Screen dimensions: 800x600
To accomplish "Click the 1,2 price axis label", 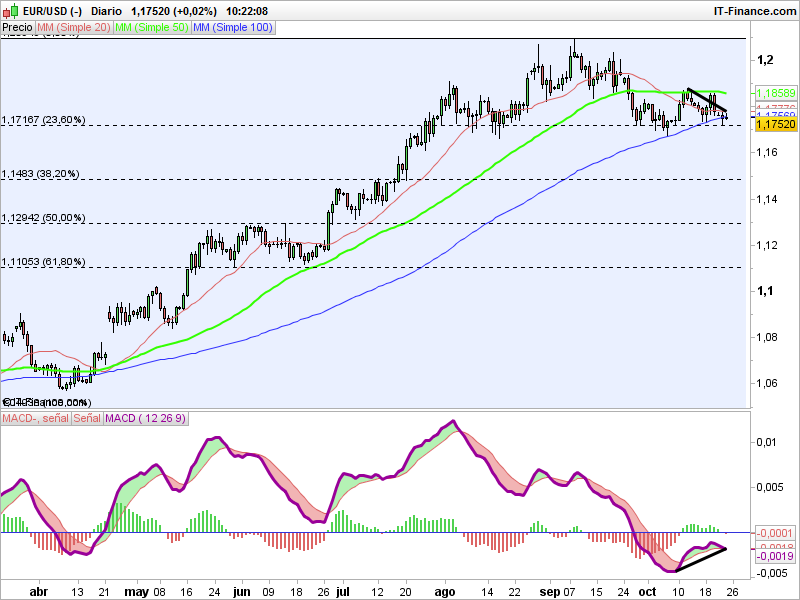I will [x=765, y=60].
